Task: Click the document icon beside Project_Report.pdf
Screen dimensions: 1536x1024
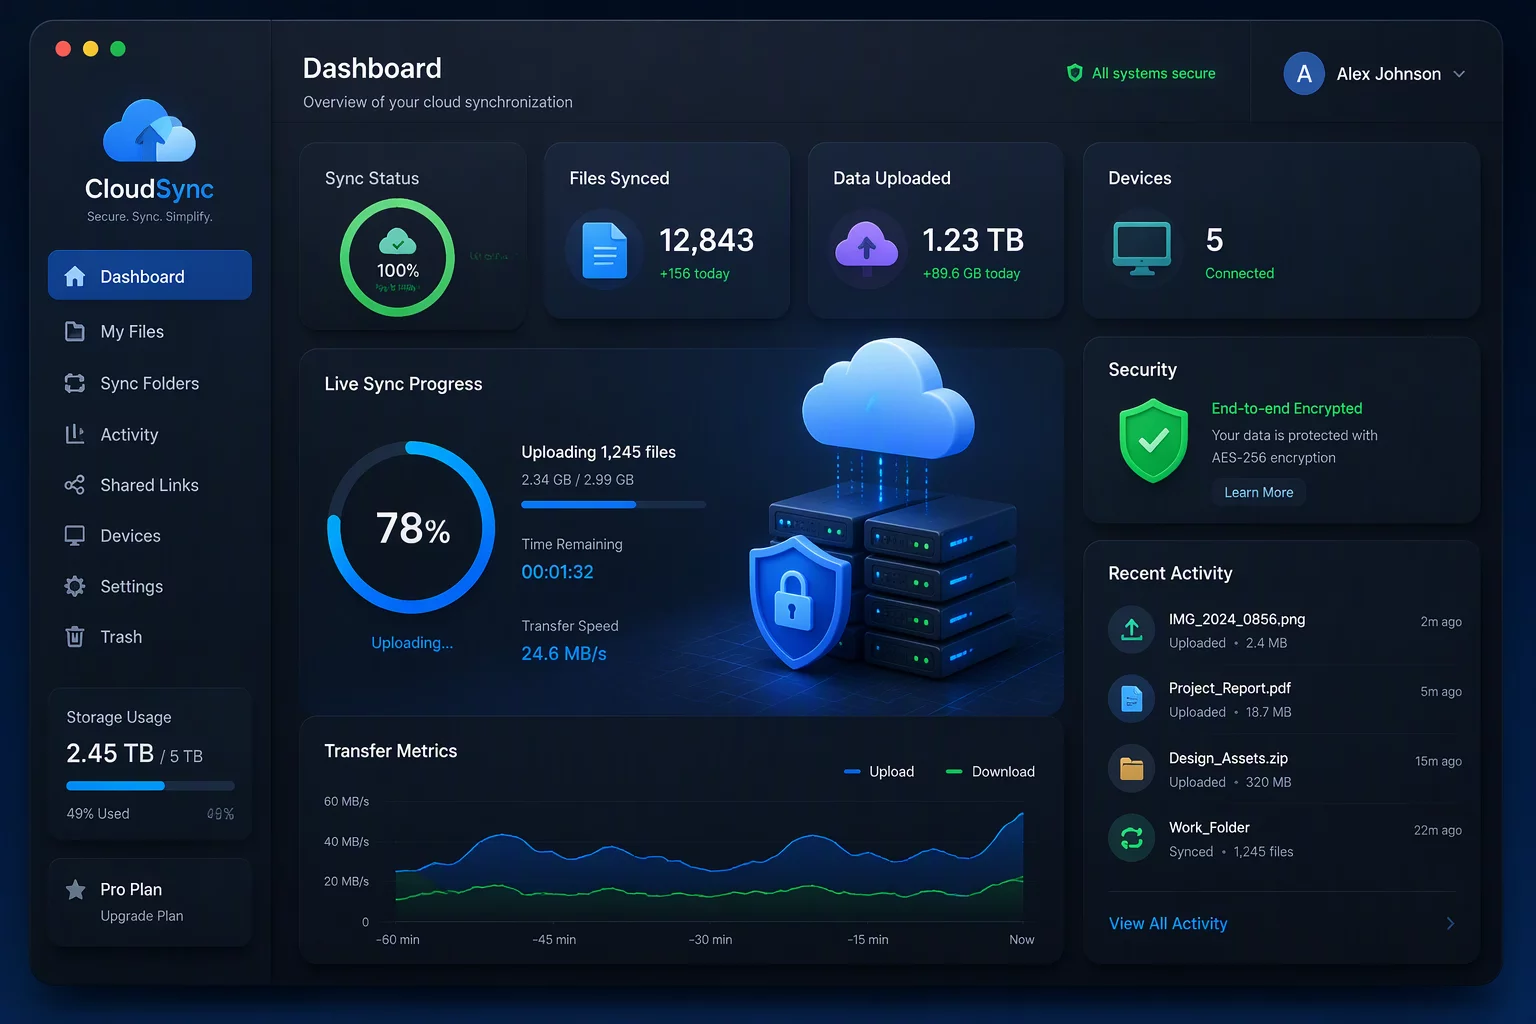Action: (x=1132, y=699)
